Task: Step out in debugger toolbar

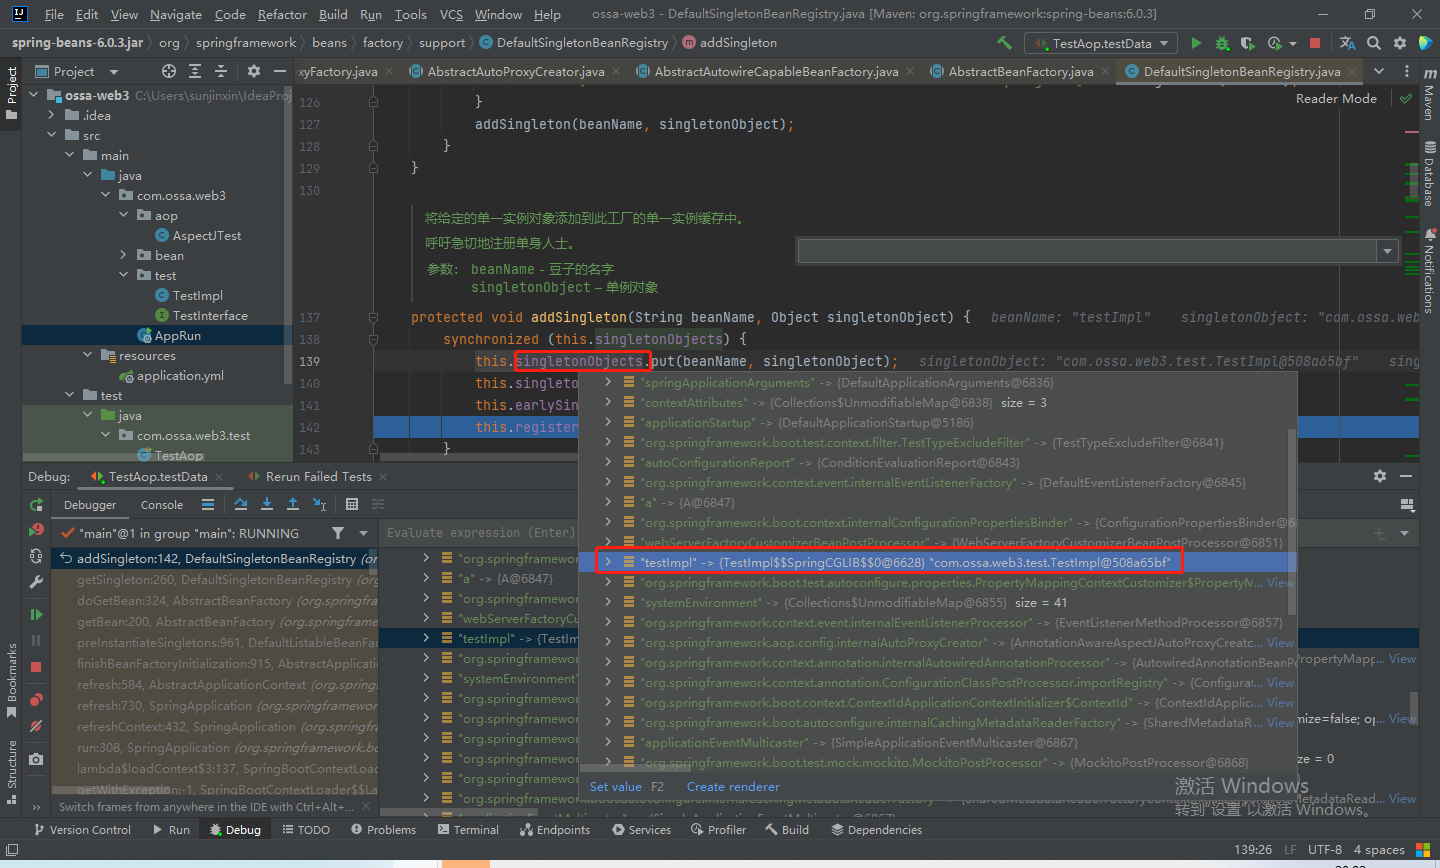Action: pyautogui.click(x=293, y=504)
